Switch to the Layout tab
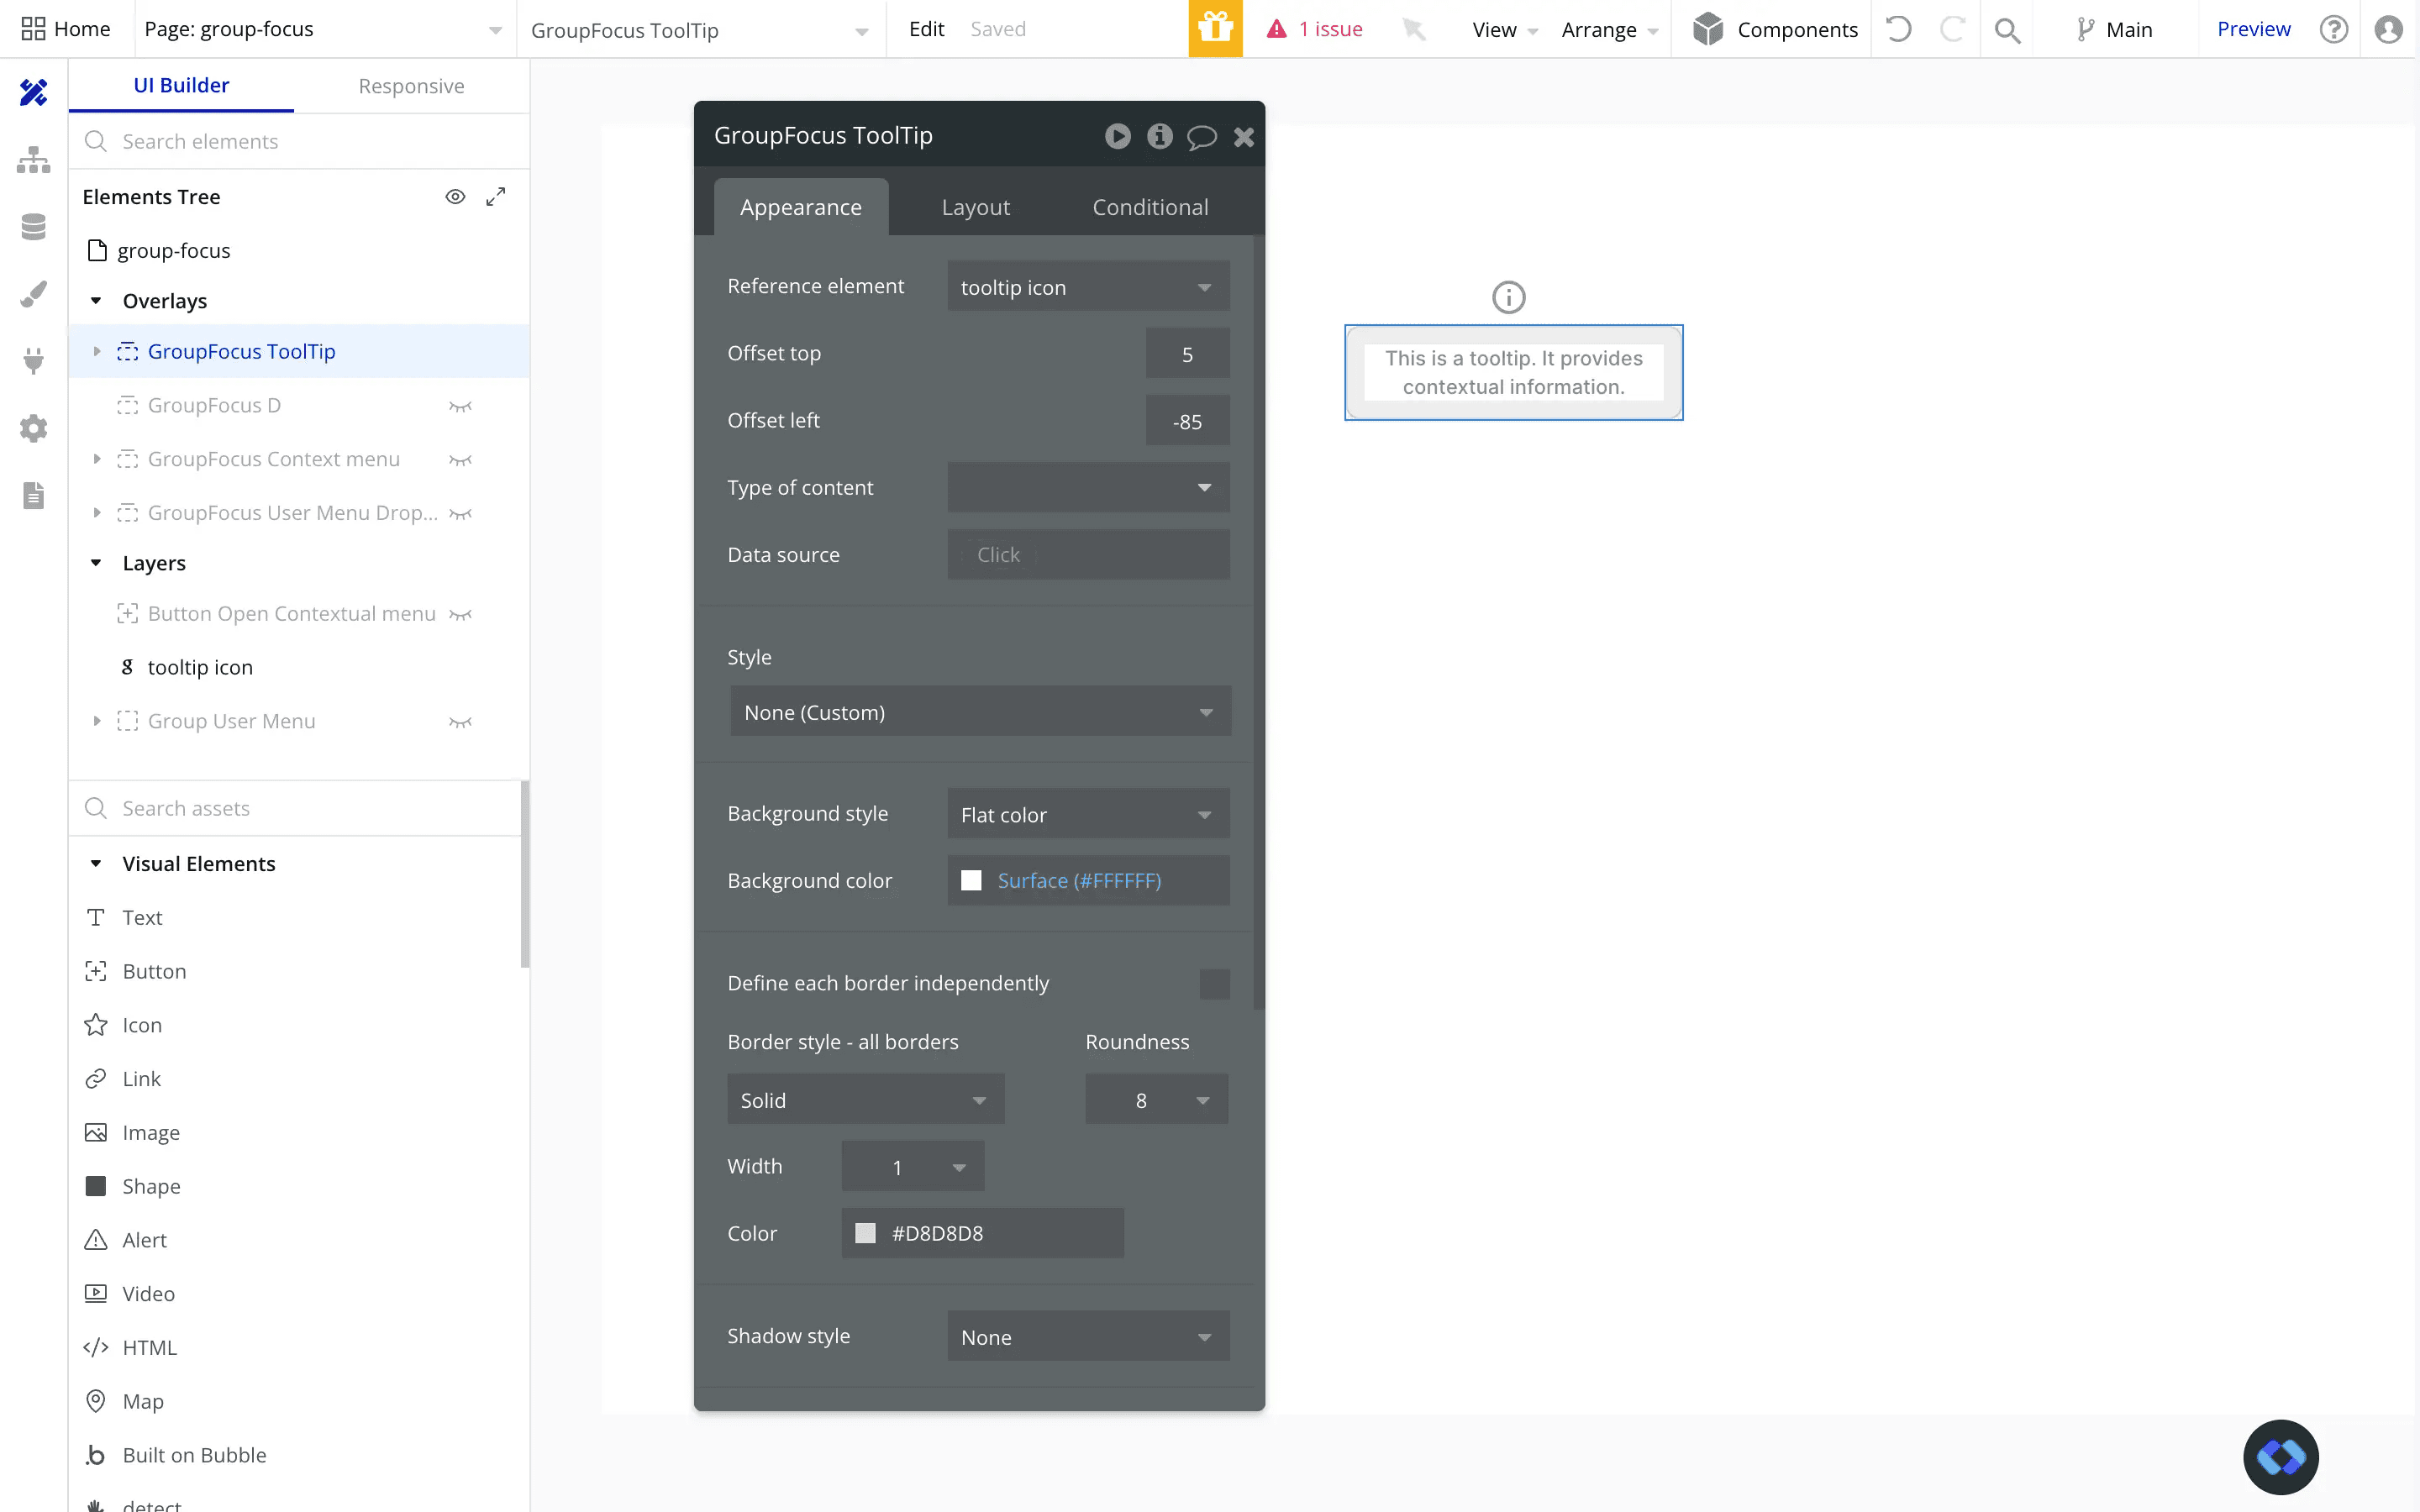The height and width of the screenshot is (1512, 2420). tap(975, 207)
